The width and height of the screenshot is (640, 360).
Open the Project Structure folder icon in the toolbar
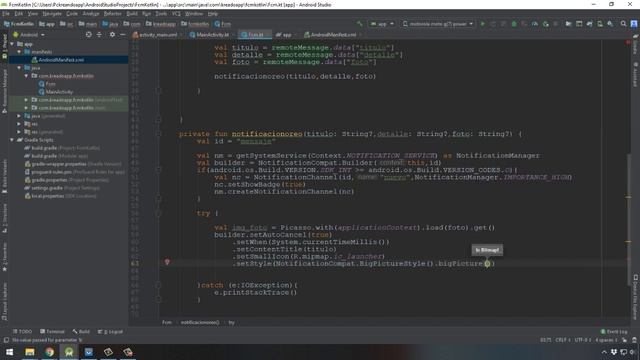click(x=568, y=24)
